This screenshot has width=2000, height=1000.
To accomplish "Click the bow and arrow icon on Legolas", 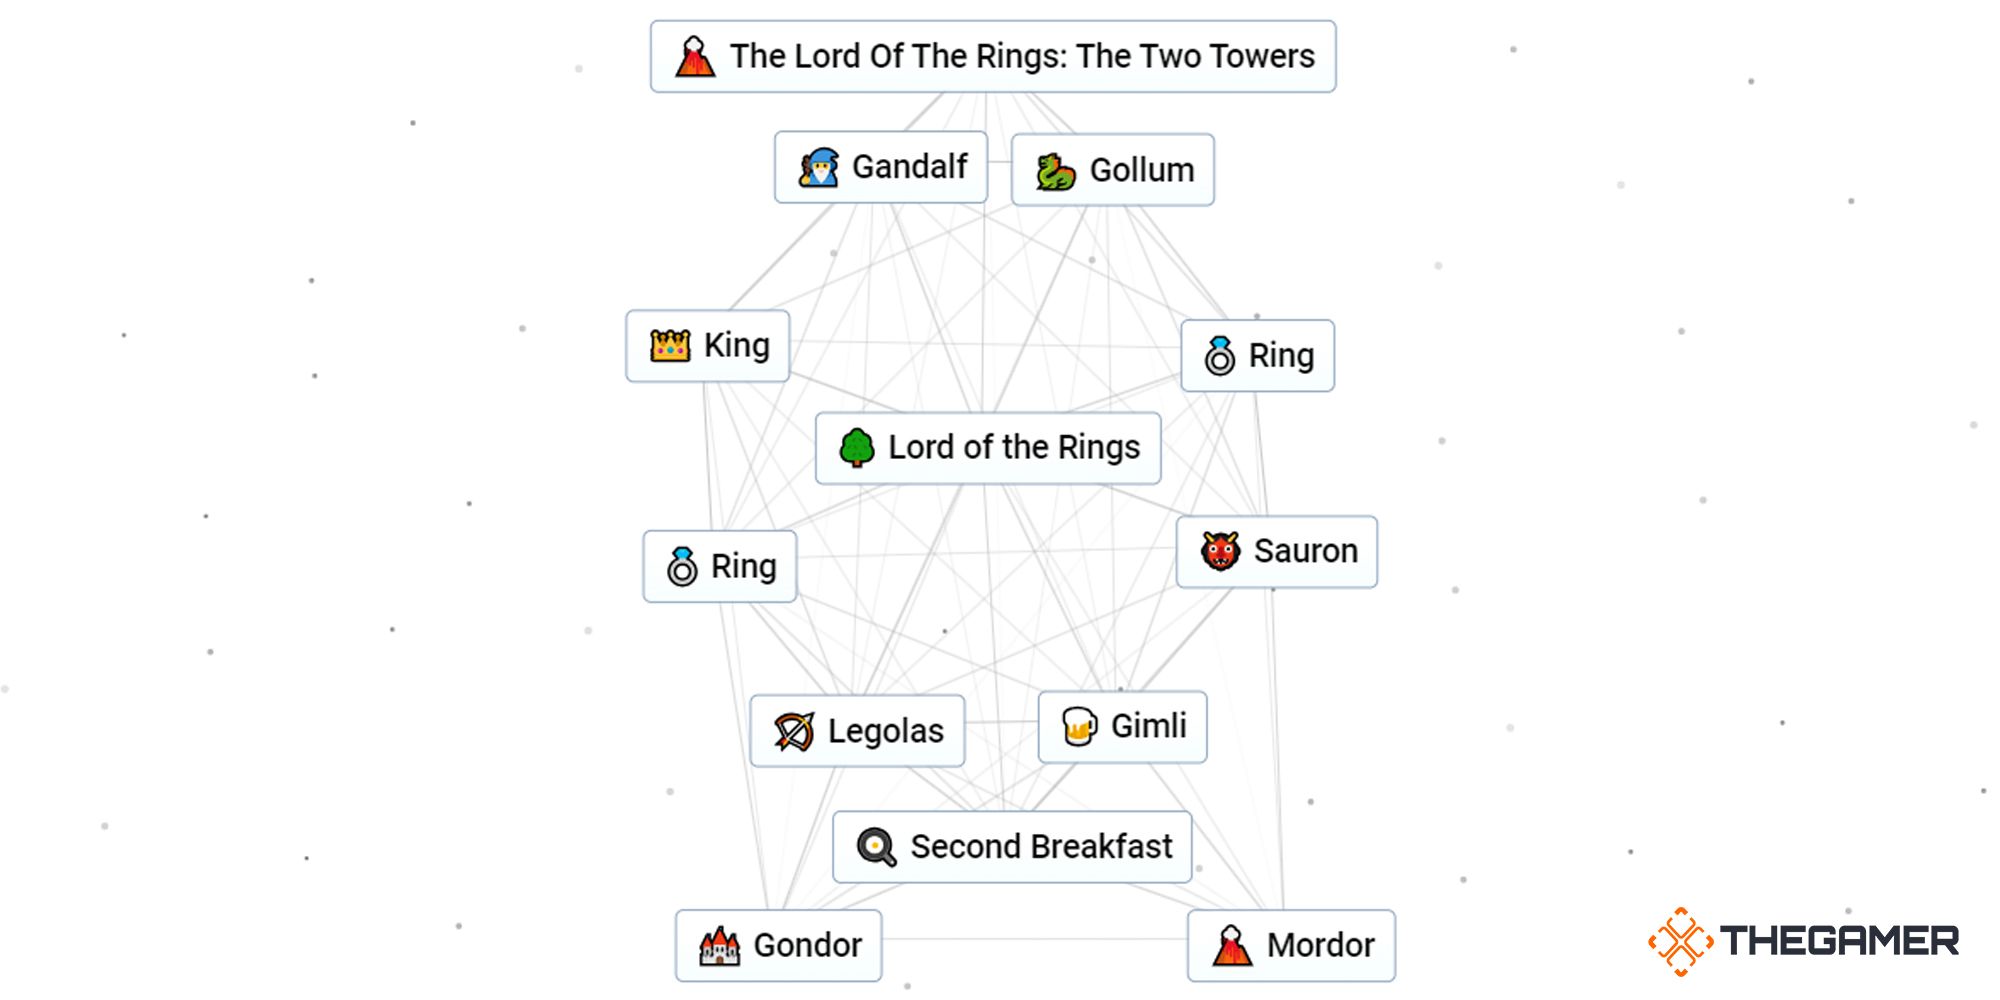I will tap(794, 732).
